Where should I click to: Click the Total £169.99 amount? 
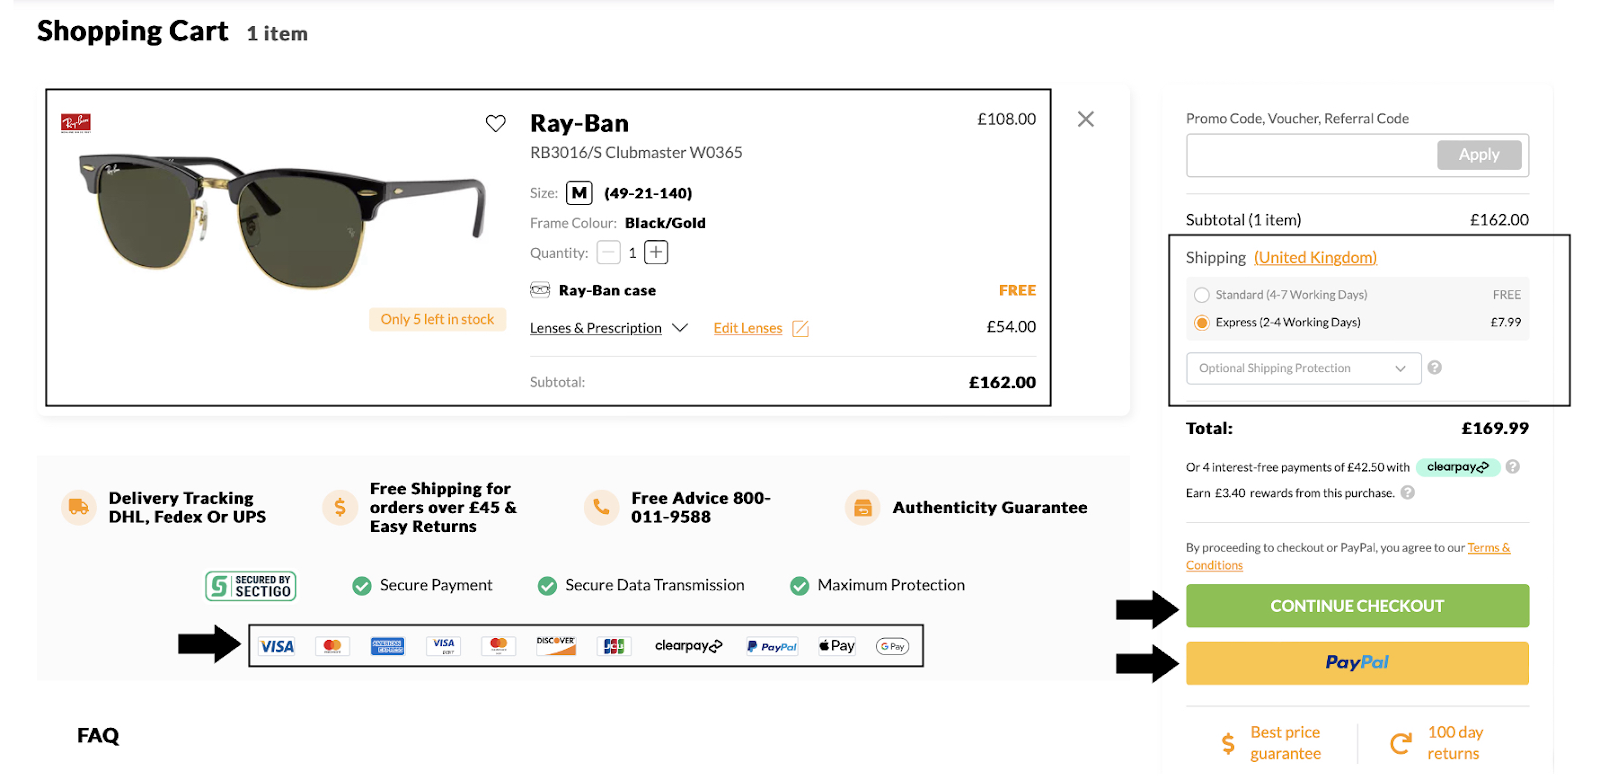(1495, 428)
